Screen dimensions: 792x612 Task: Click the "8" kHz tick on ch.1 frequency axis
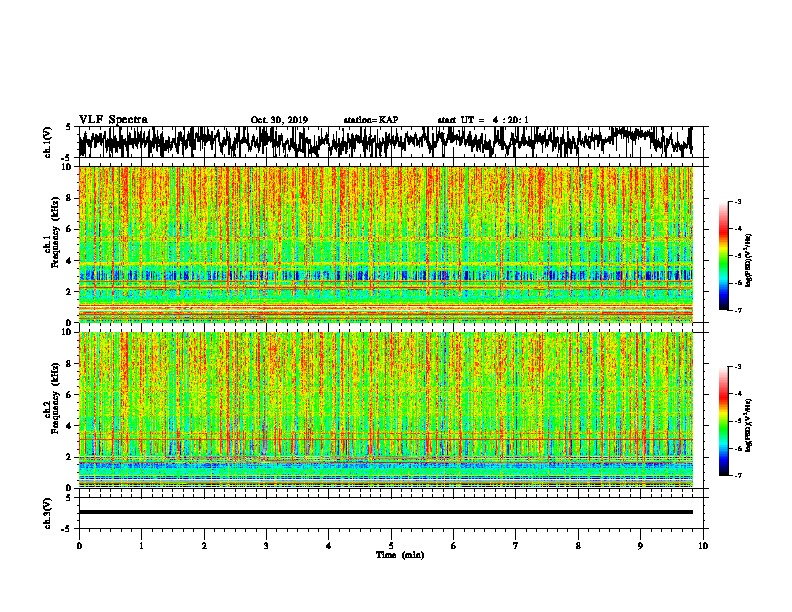(69, 198)
